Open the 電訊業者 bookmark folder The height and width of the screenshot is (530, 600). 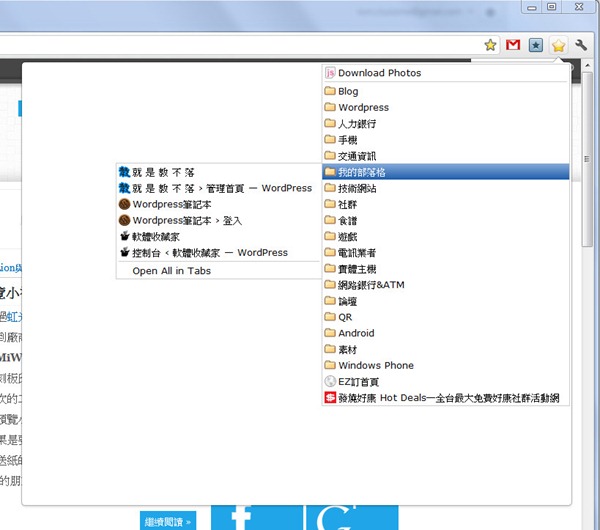pyautogui.click(x=446, y=252)
